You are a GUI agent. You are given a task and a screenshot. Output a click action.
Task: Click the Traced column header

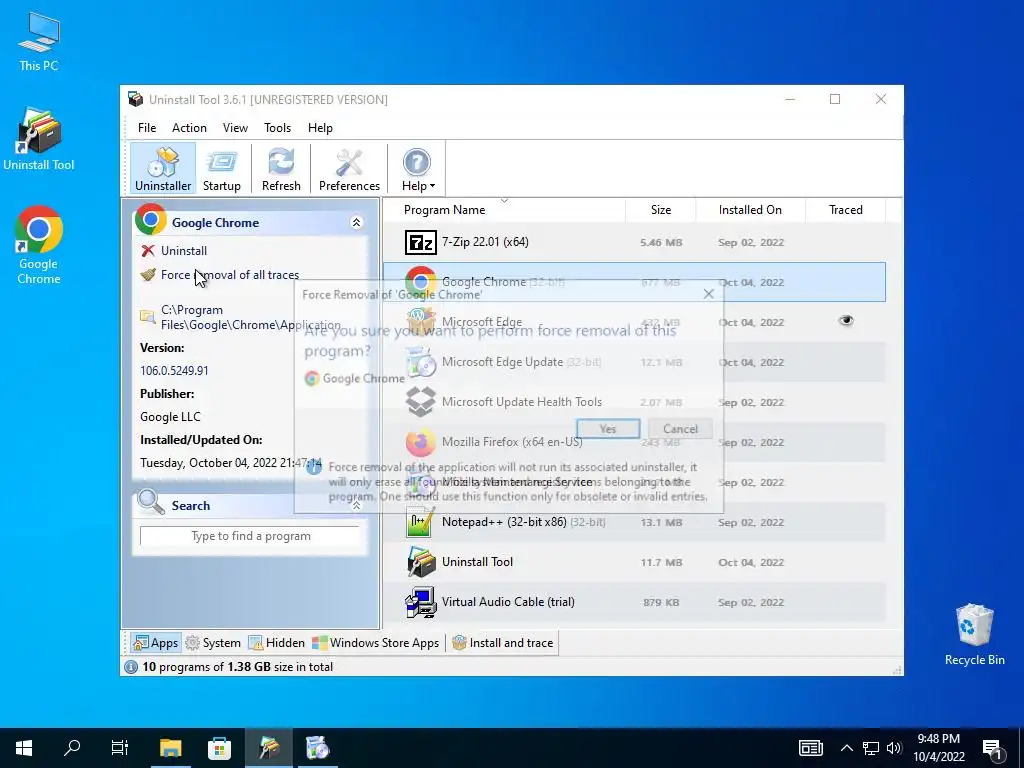click(846, 210)
